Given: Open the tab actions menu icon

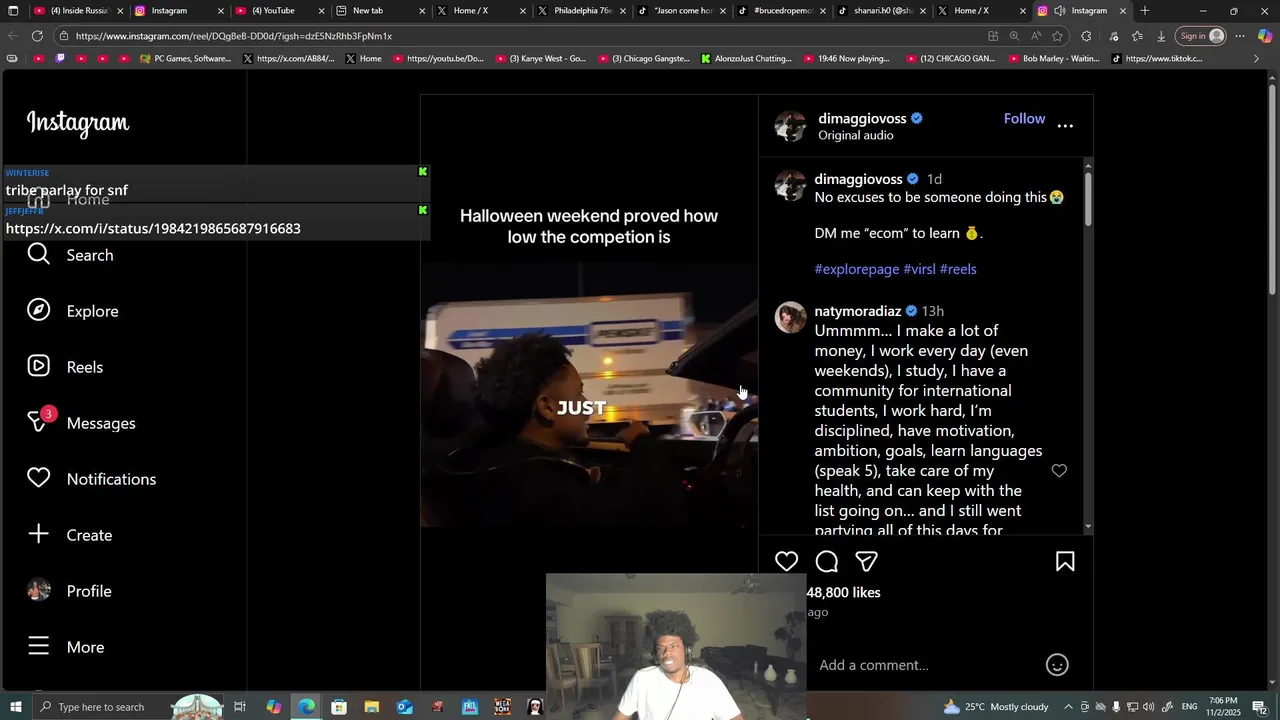Looking at the screenshot, I should pos(13,11).
